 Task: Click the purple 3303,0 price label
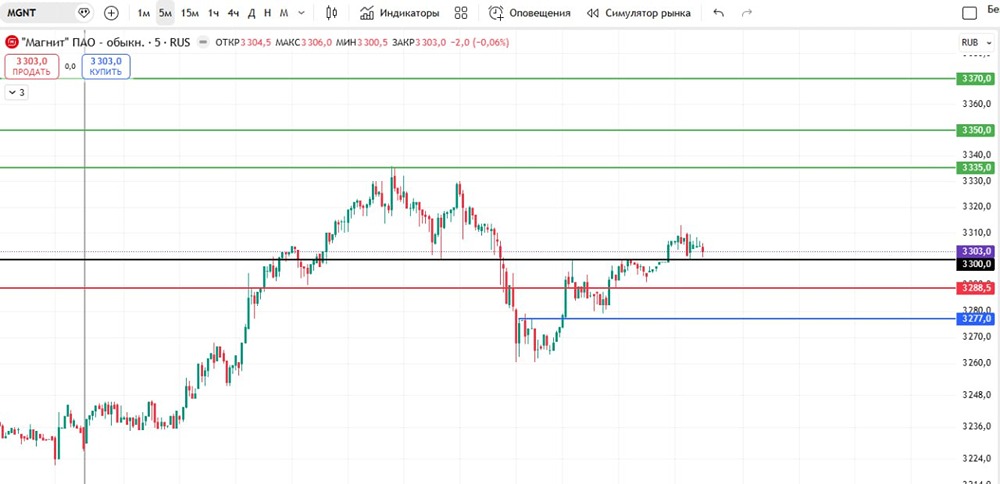(x=975, y=251)
